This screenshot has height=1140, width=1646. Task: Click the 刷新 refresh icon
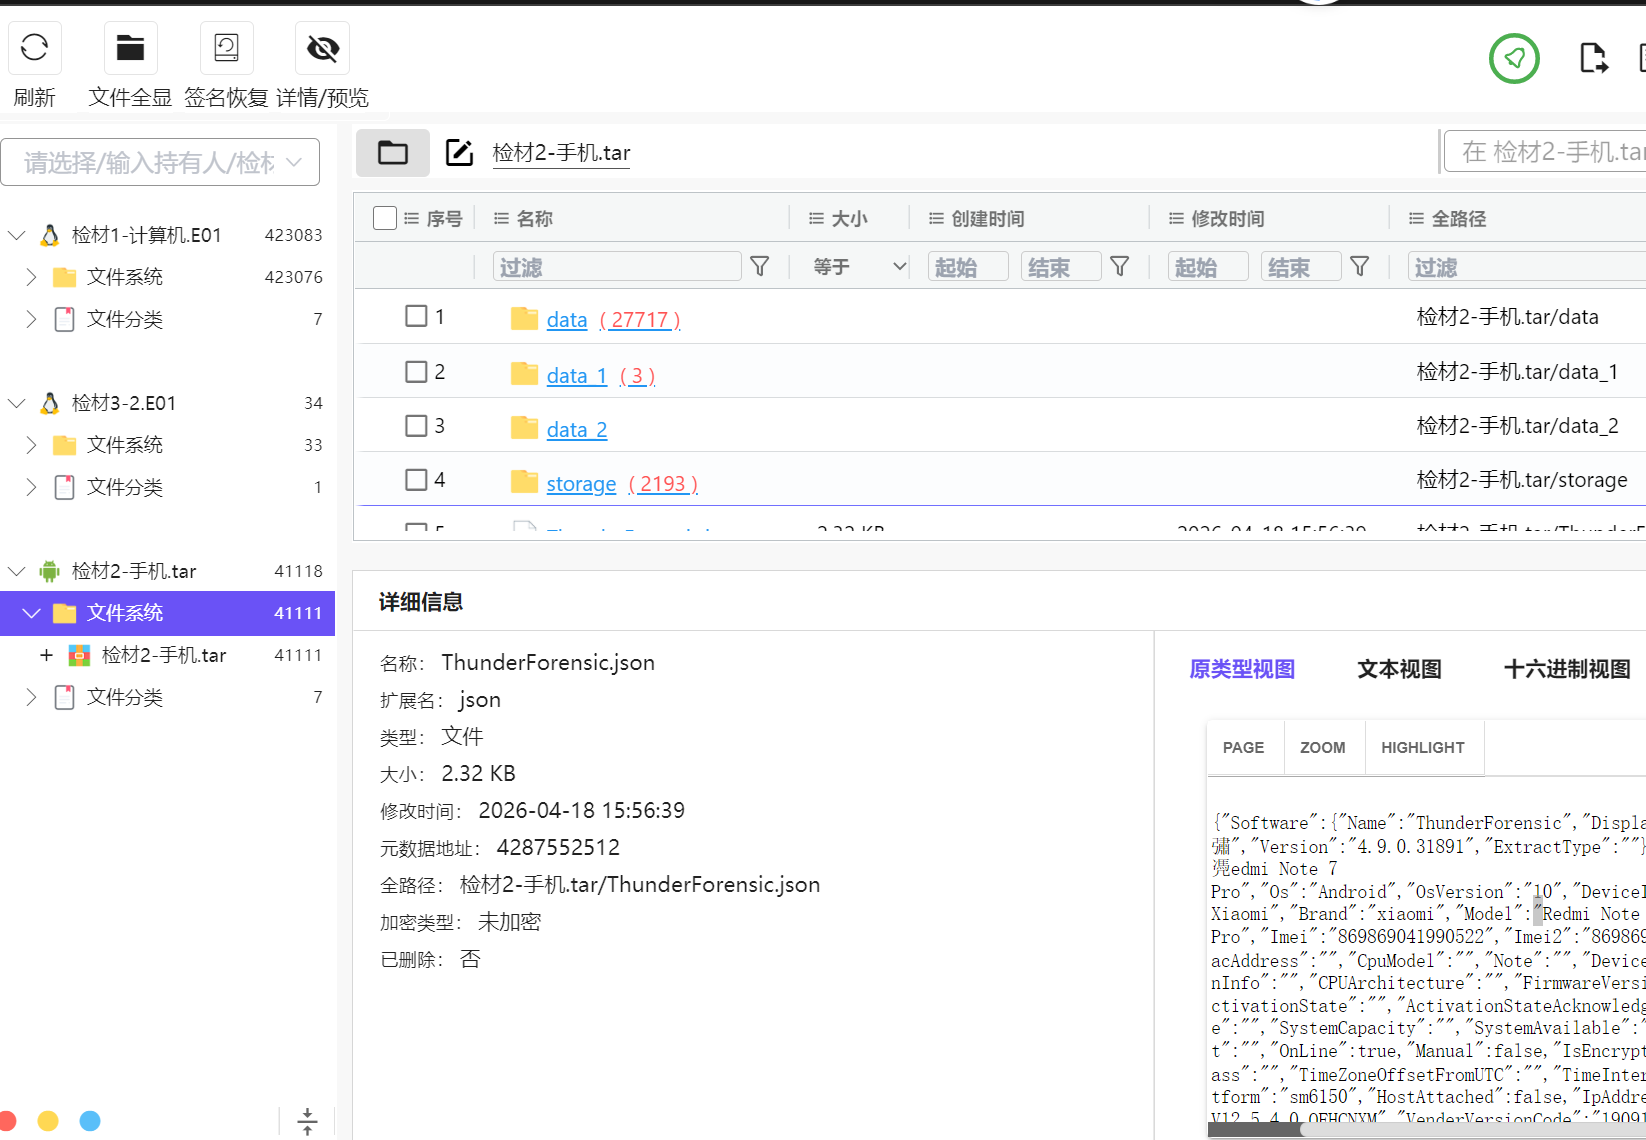35,48
